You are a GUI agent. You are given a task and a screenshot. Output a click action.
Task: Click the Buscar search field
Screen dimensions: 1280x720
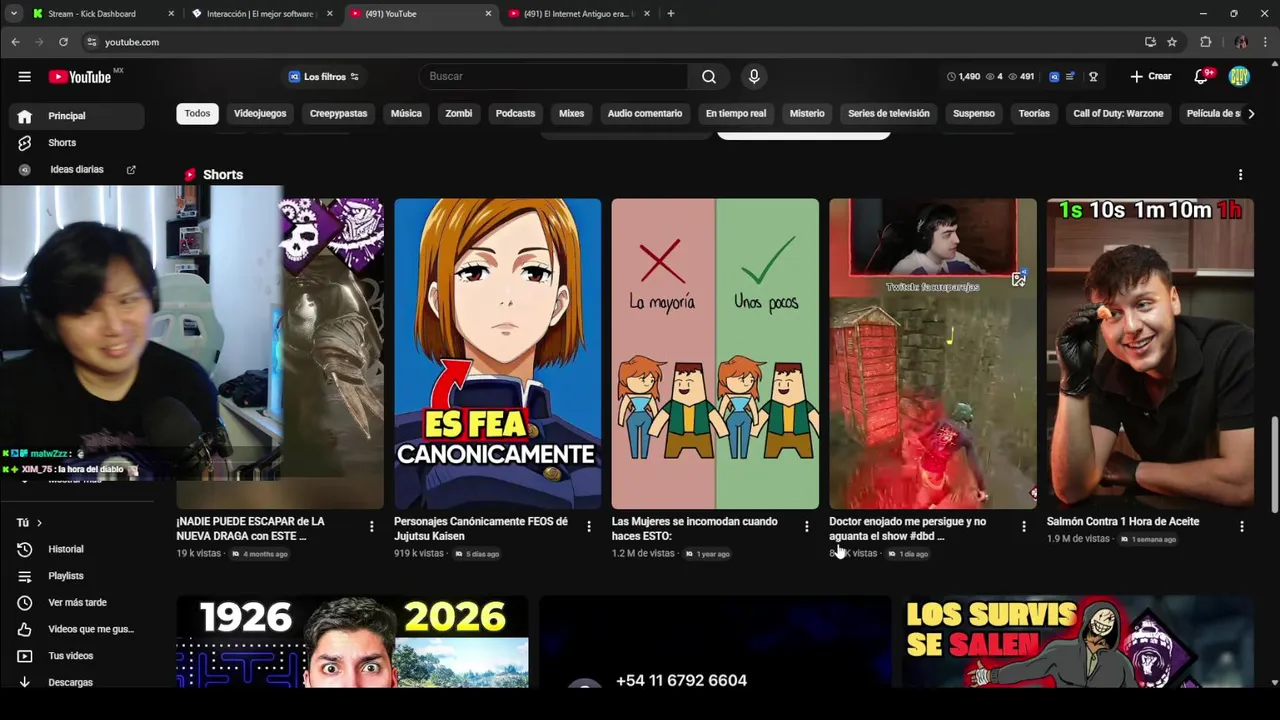pos(554,77)
